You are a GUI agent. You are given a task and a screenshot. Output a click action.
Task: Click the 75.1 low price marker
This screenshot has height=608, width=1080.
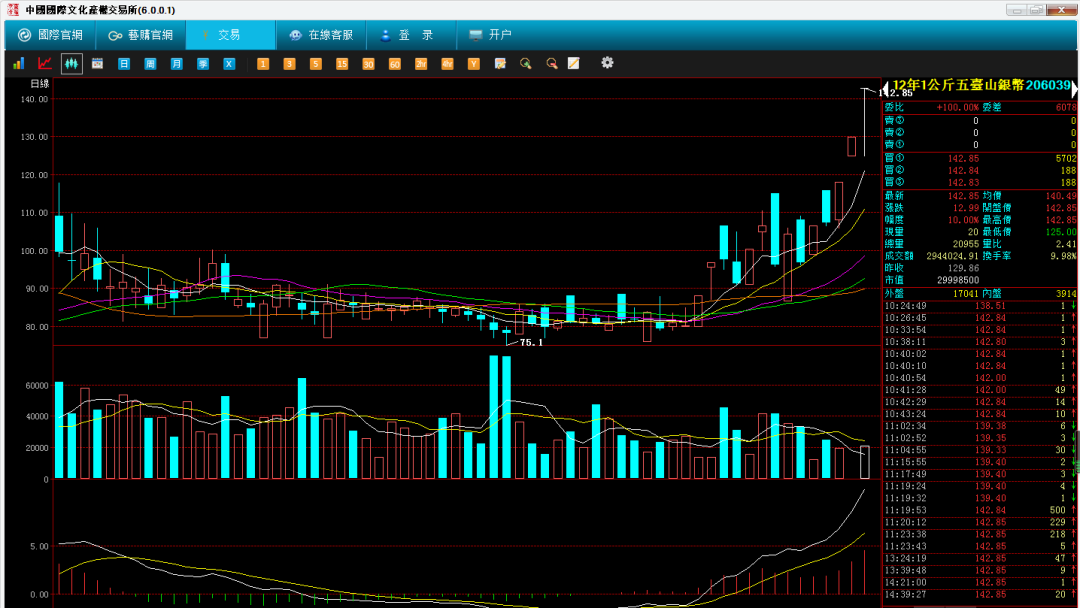click(x=531, y=343)
